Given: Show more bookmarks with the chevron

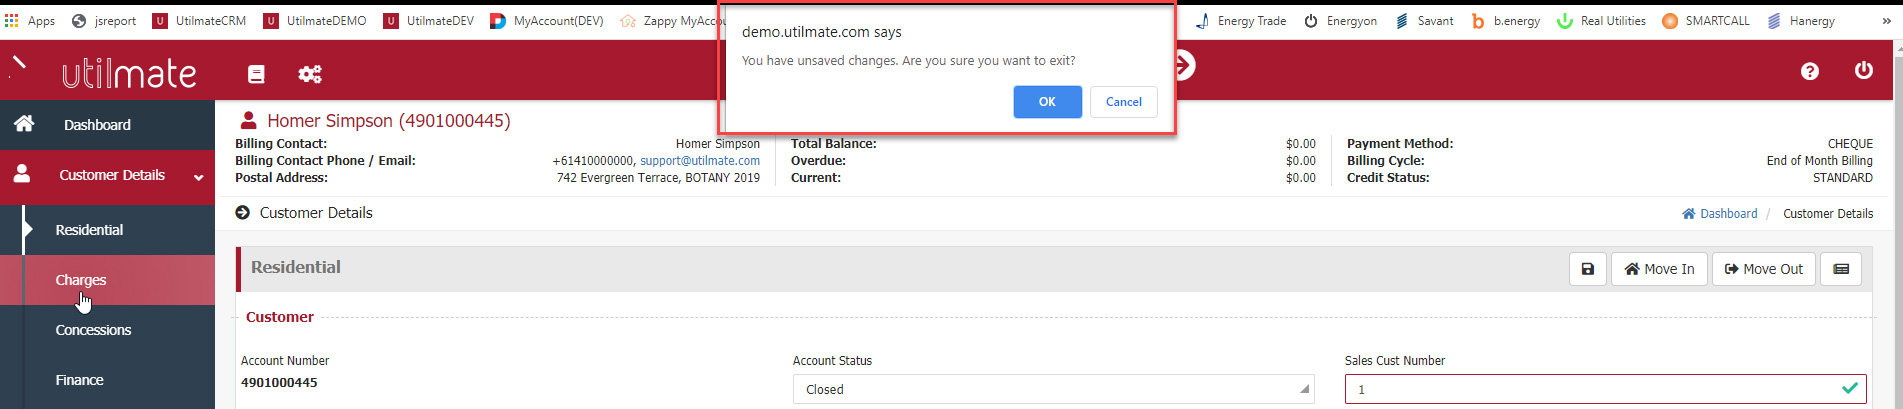Looking at the screenshot, I should point(1886,21).
